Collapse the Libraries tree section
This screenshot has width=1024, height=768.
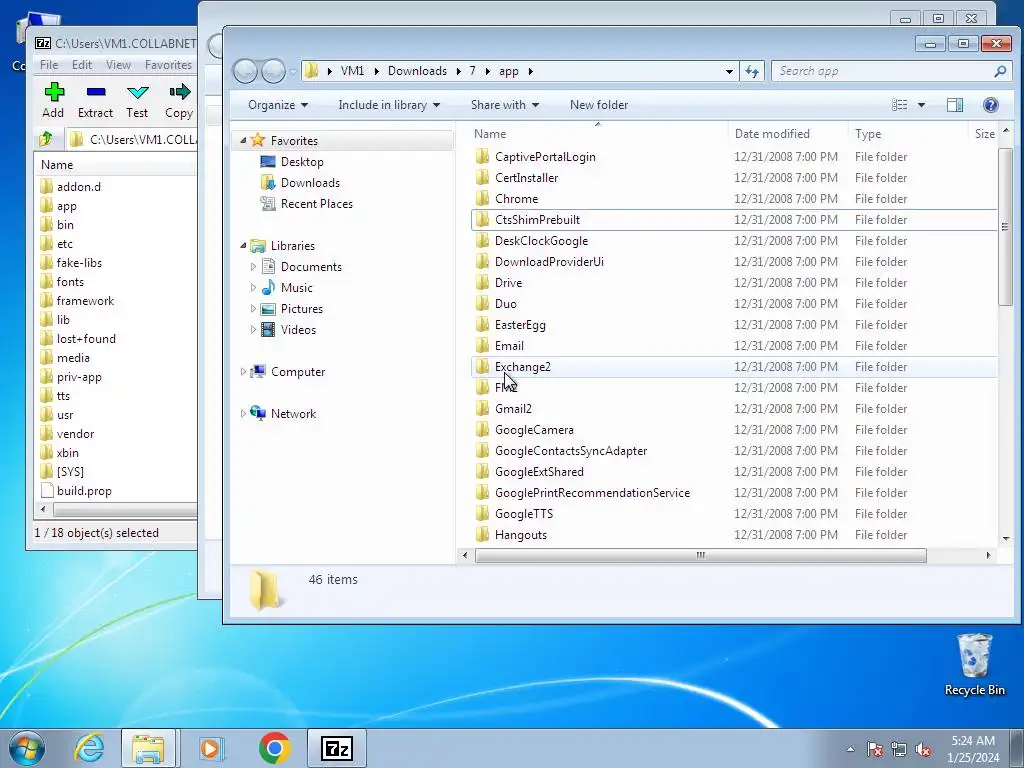pos(243,246)
